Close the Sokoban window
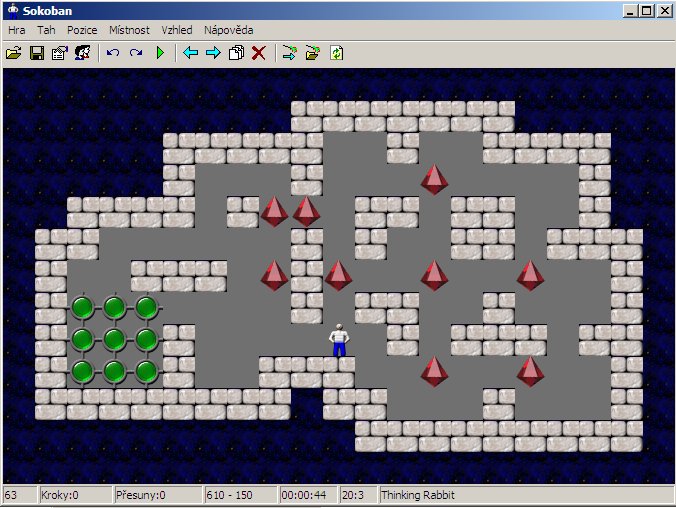This screenshot has height=508, width=676. click(664, 11)
